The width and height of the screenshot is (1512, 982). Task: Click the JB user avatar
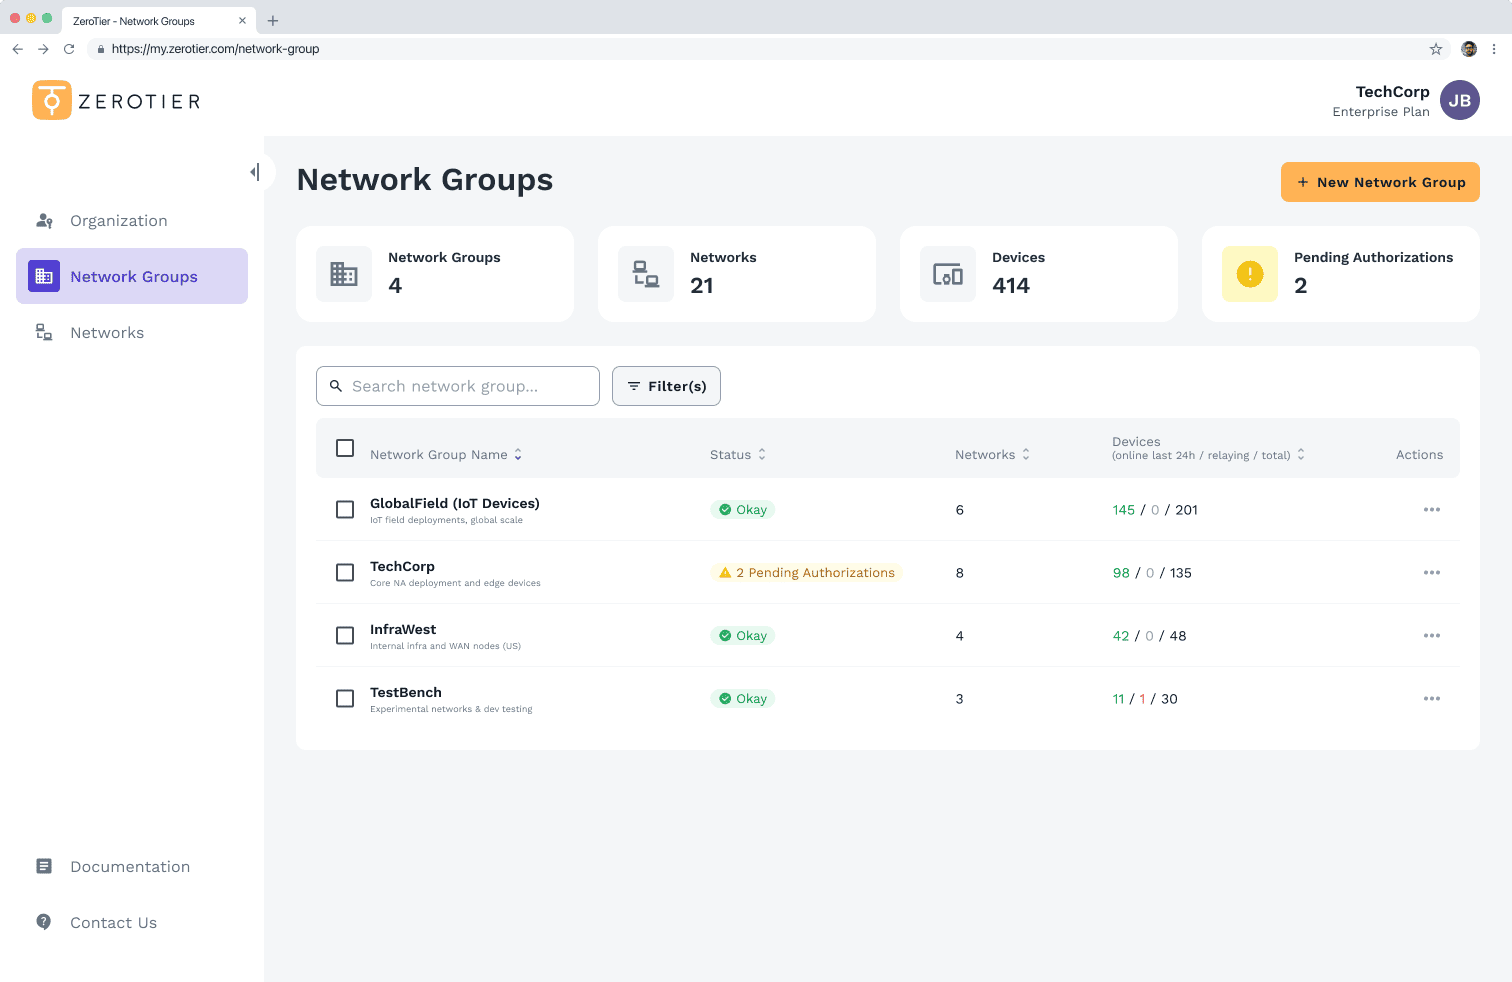coord(1459,100)
